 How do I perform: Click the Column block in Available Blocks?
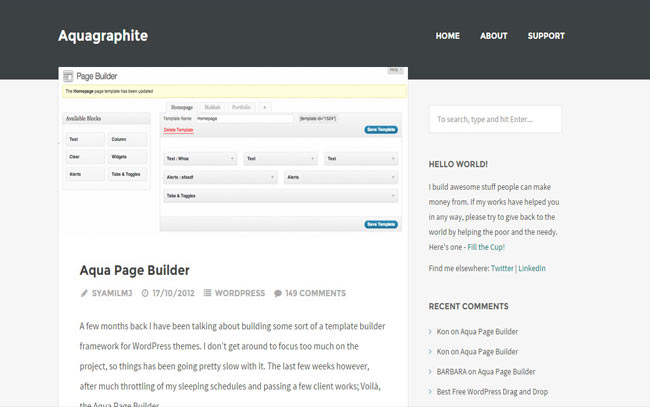click(x=127, y=139)
